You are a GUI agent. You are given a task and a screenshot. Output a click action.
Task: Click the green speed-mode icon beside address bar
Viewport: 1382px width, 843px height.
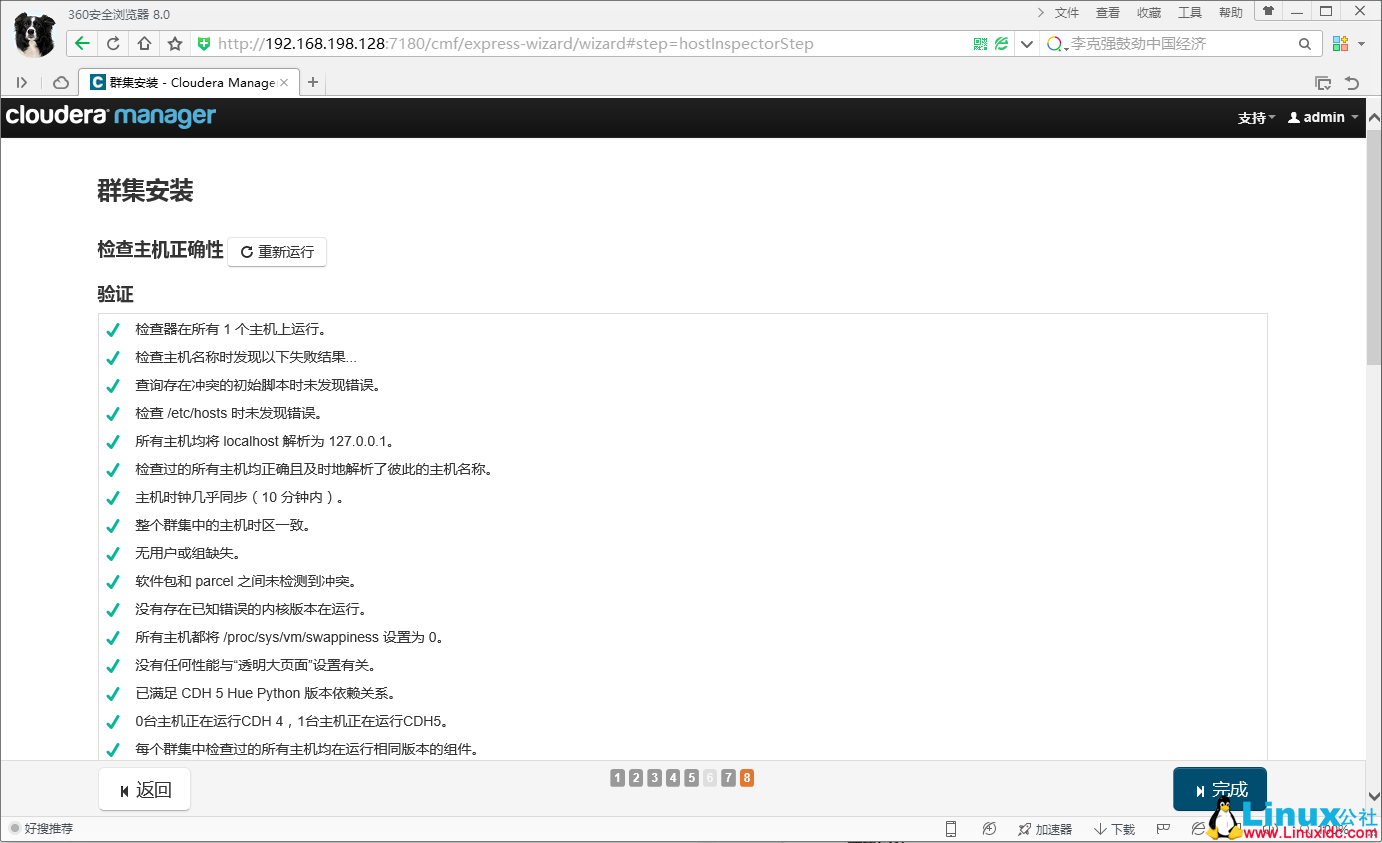(x=999, y=43)
